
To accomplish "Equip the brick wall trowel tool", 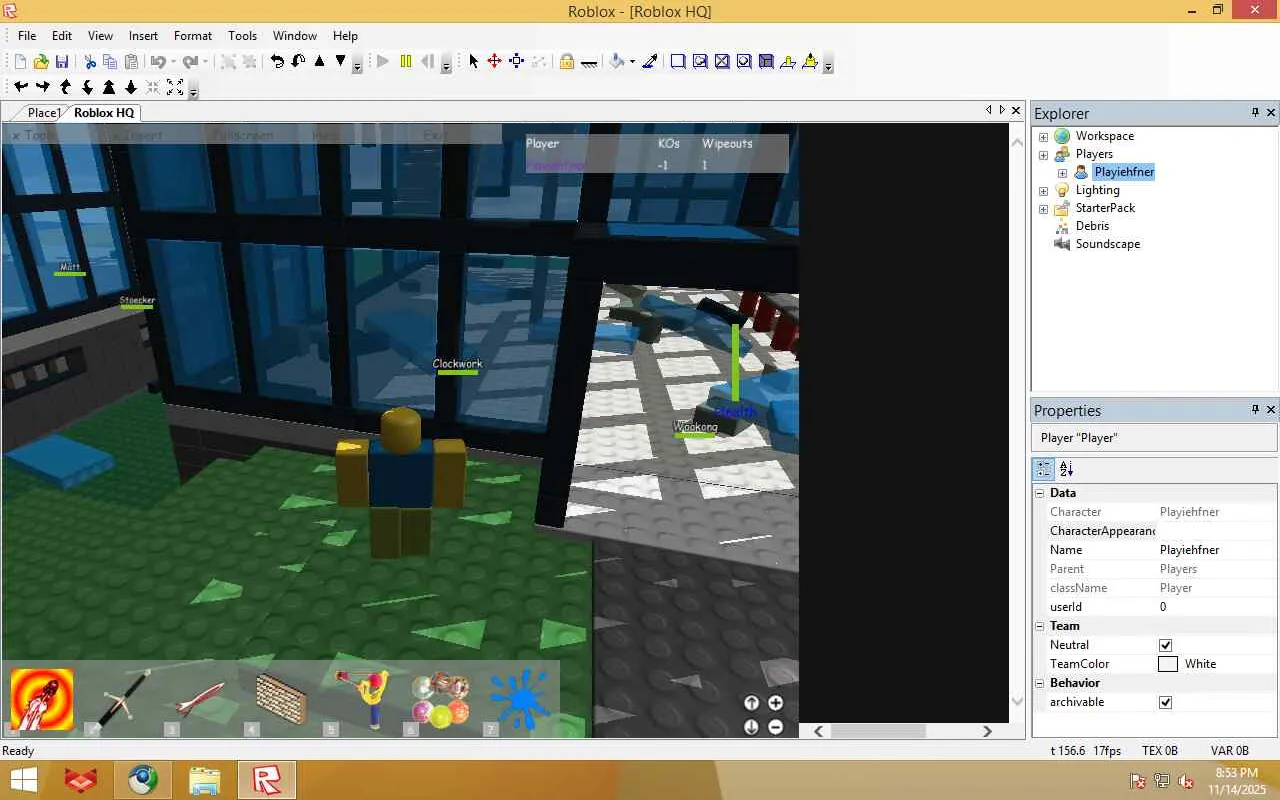I will click(x=279, y=698).
